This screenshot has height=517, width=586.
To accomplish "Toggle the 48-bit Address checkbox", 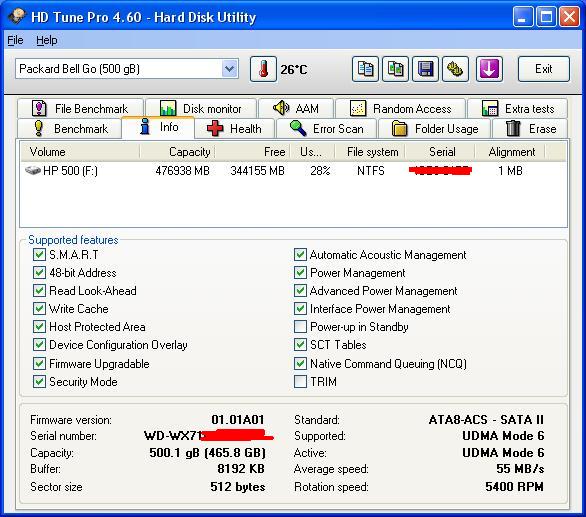I will (39, 273).
